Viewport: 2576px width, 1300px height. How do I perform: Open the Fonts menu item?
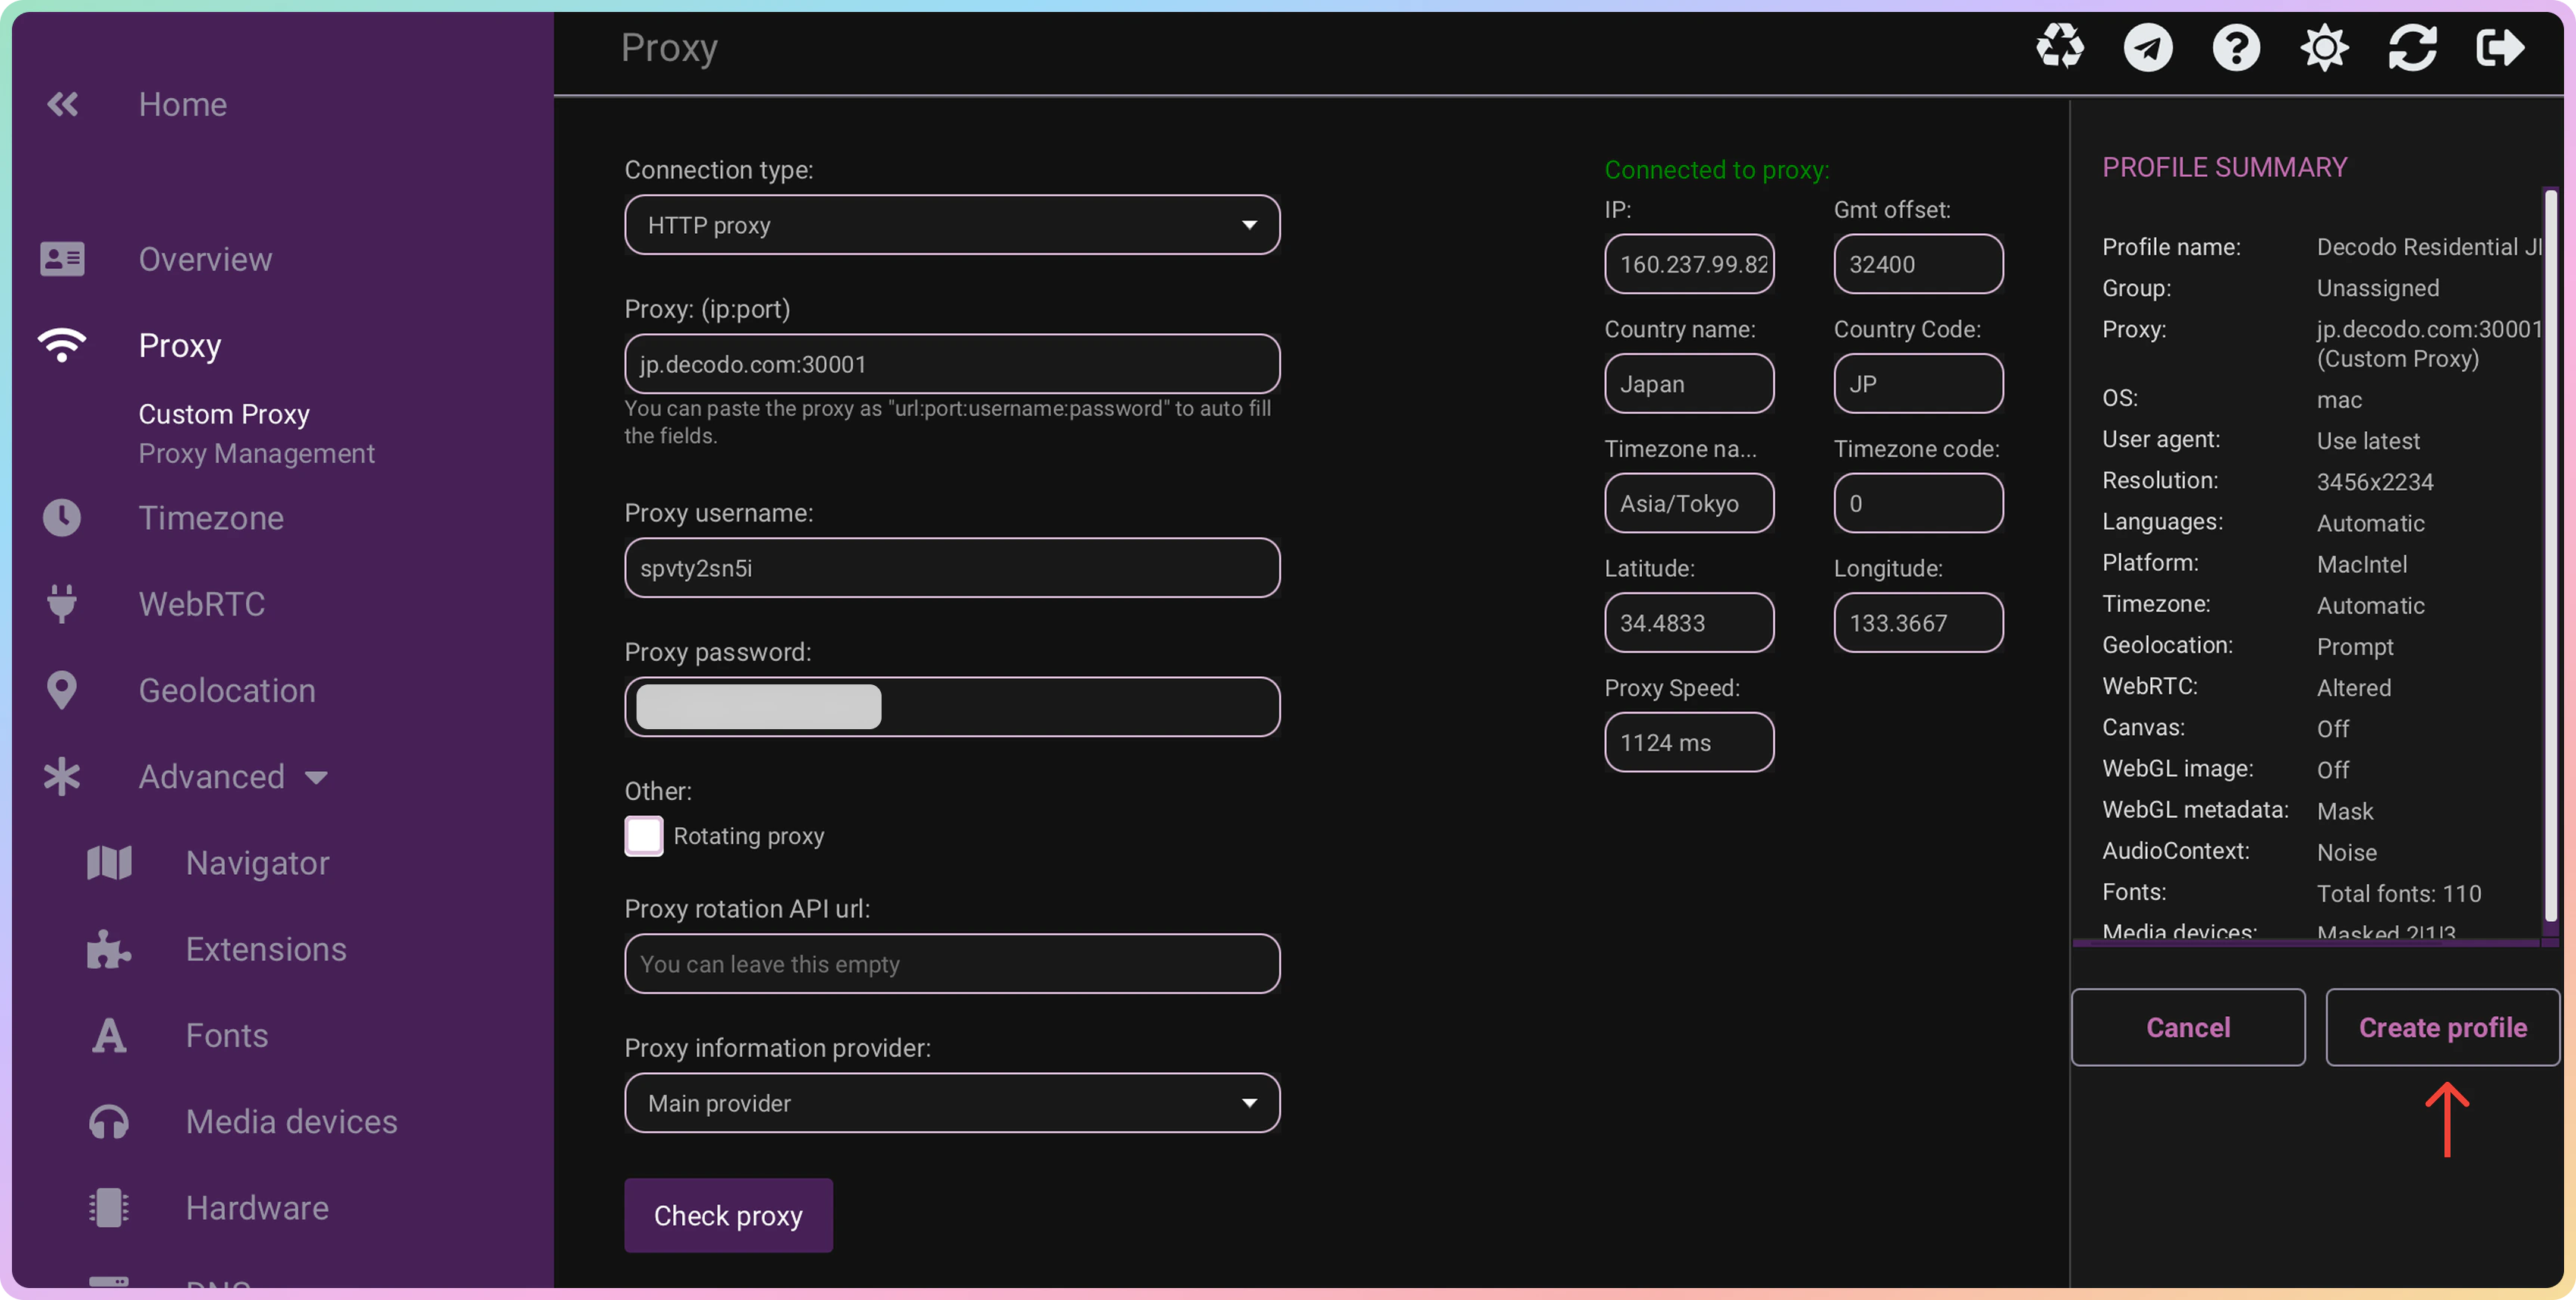(x=226, y=1035)
